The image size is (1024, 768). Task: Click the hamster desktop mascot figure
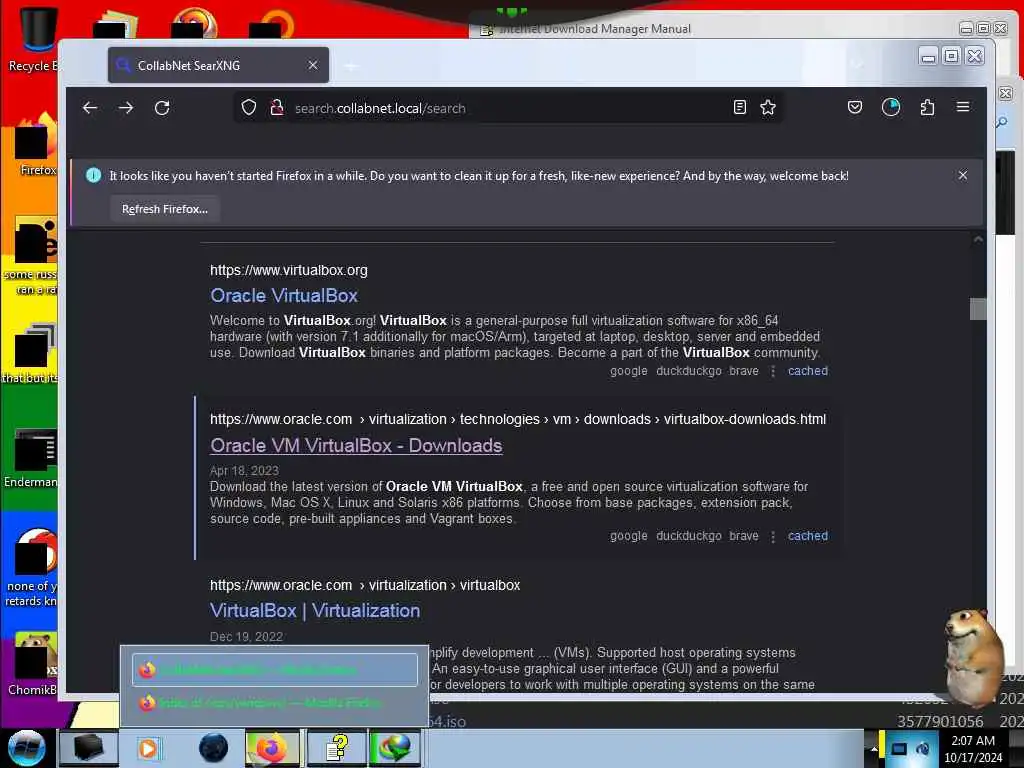973,656
